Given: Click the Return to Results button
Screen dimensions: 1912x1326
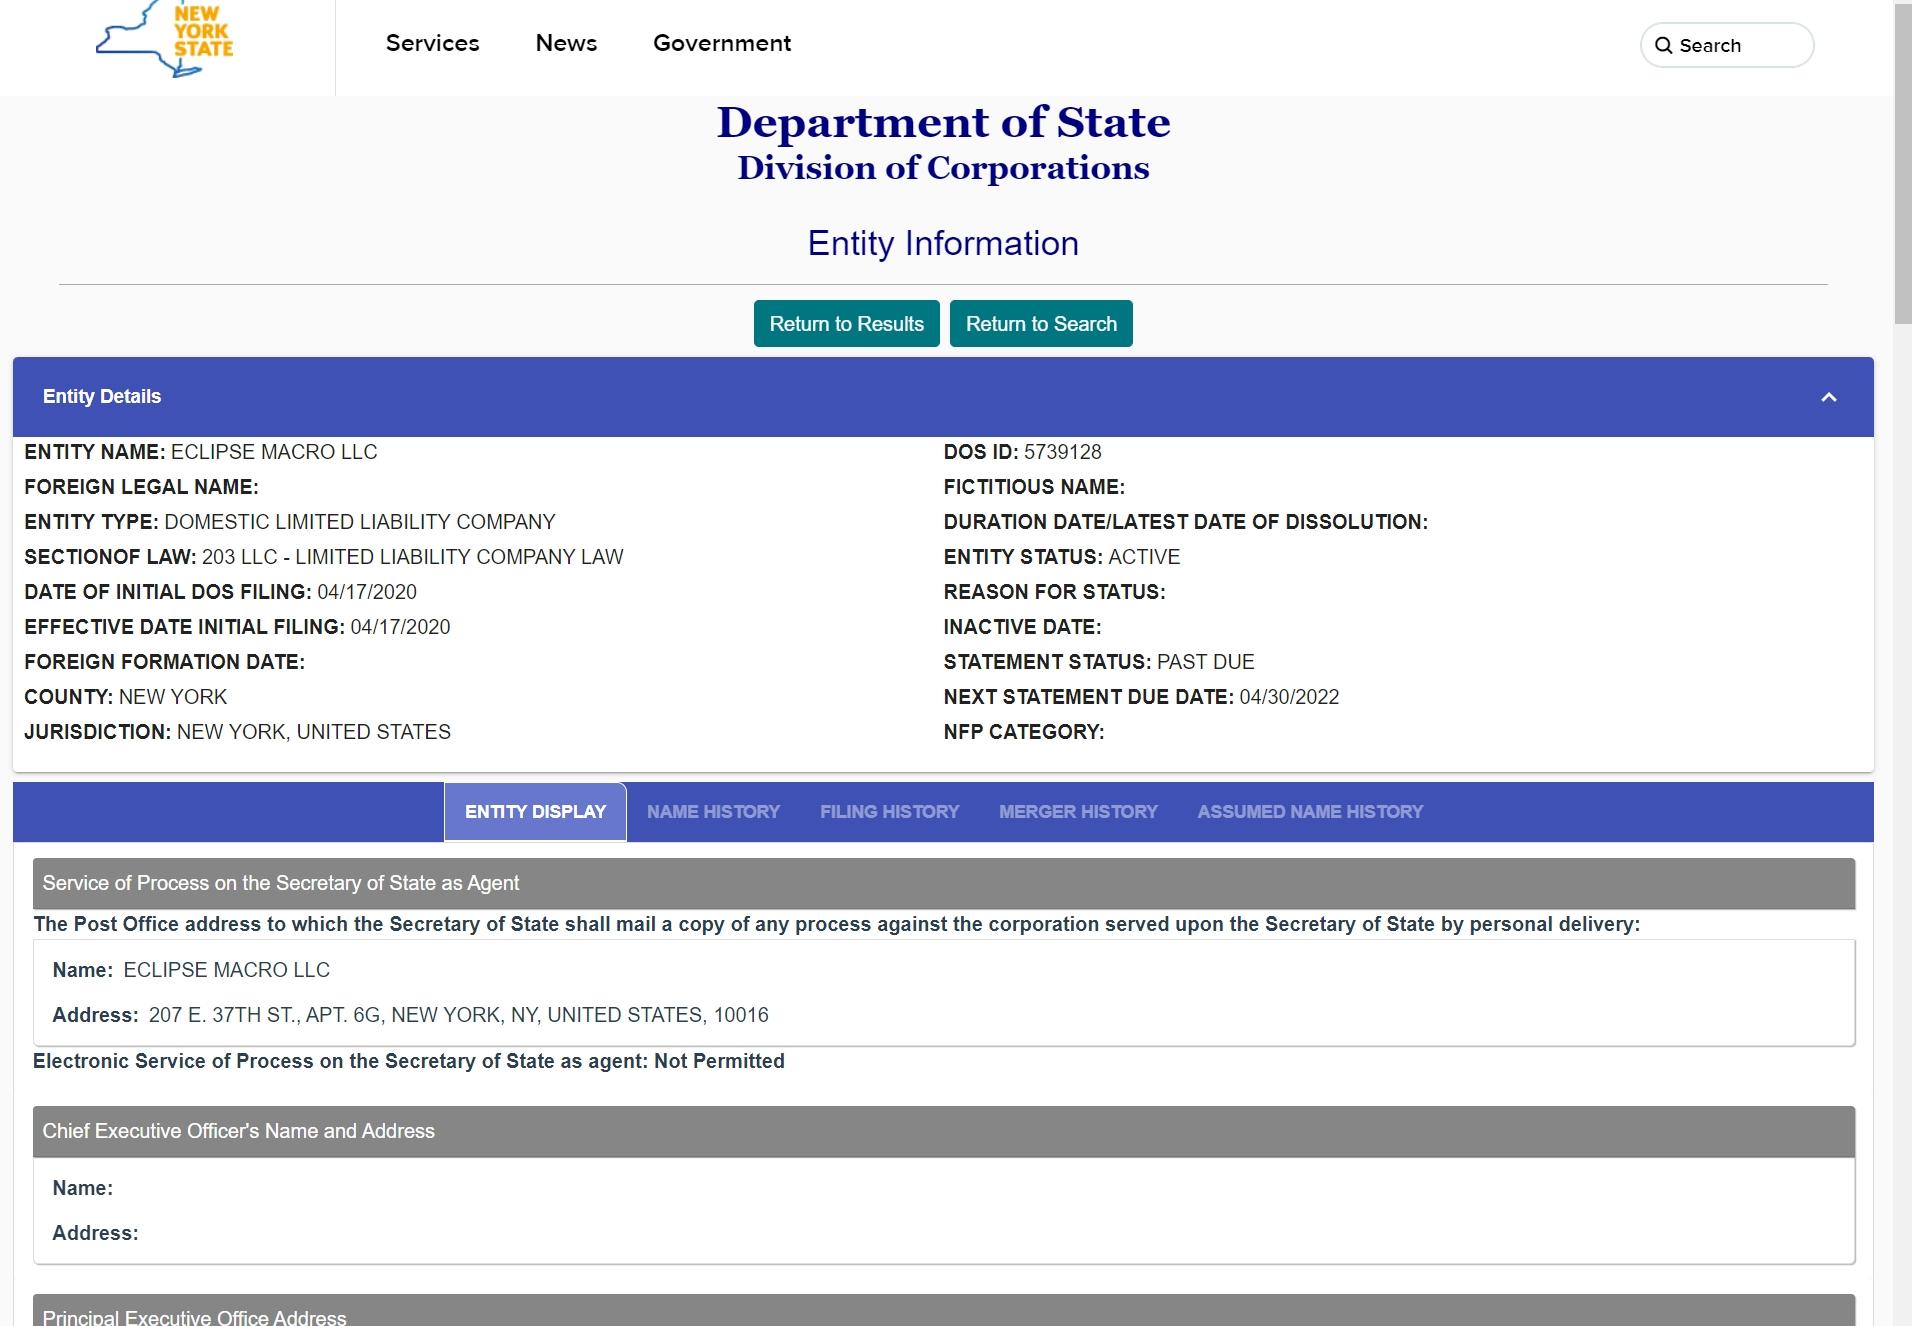Looking at the screenshot, I should coord(847,324).
